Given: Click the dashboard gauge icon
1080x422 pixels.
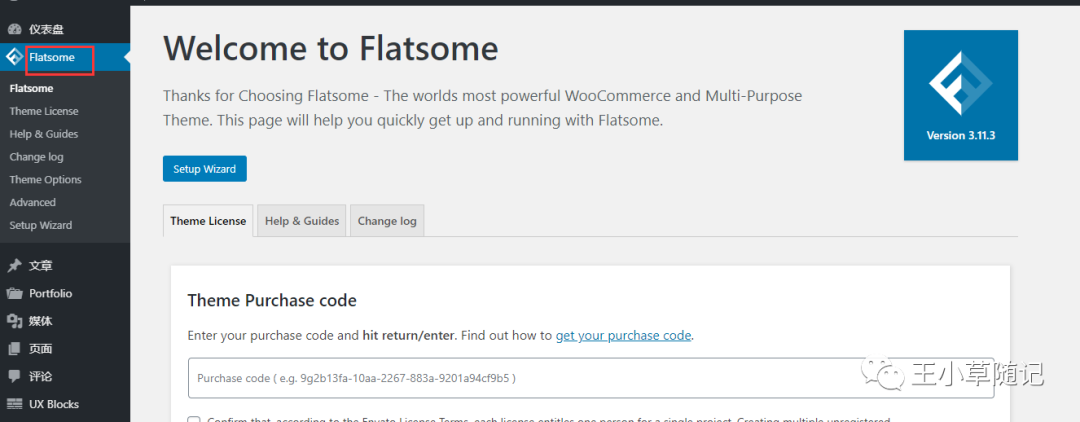Looking at the screenshot, I should coord(14,30).
